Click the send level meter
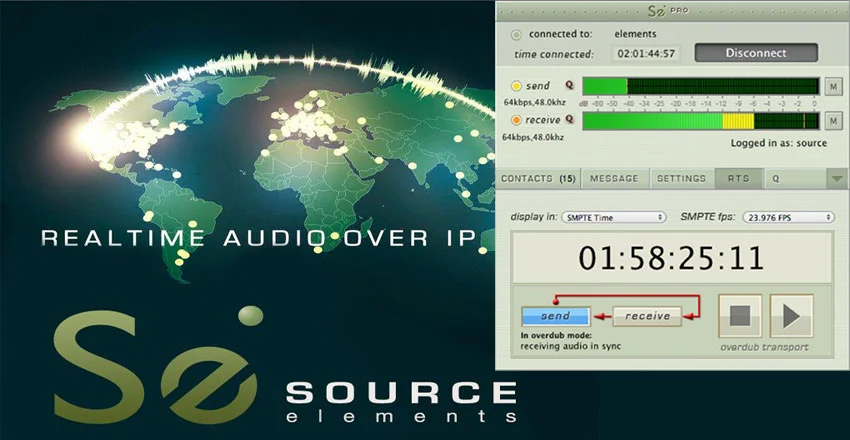The width and height of the screenshot is (850, 440). (700, 86)
